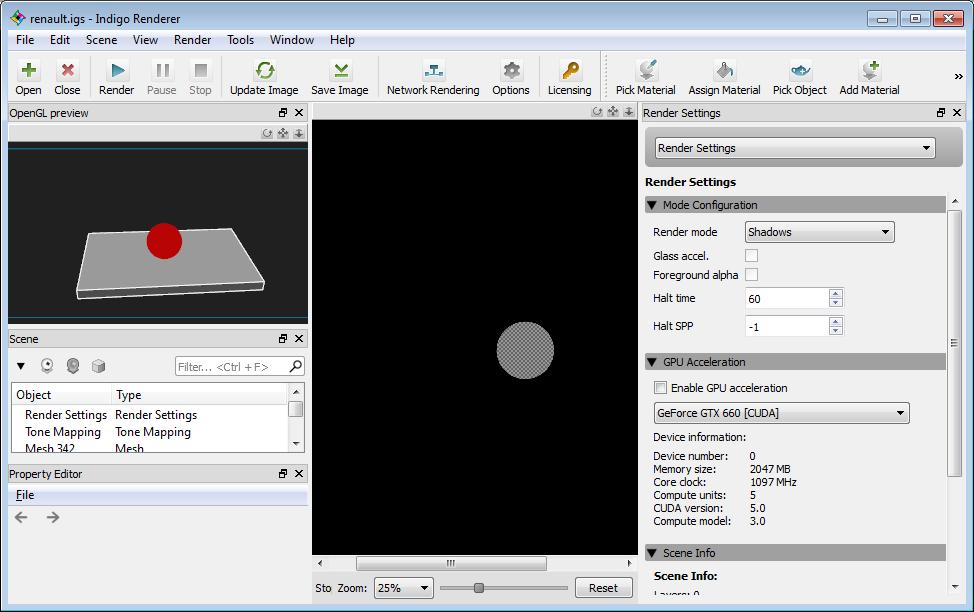Open the Tools menu
The width and height of the screenshot is (974, 612).
click(x=240, y=40)
